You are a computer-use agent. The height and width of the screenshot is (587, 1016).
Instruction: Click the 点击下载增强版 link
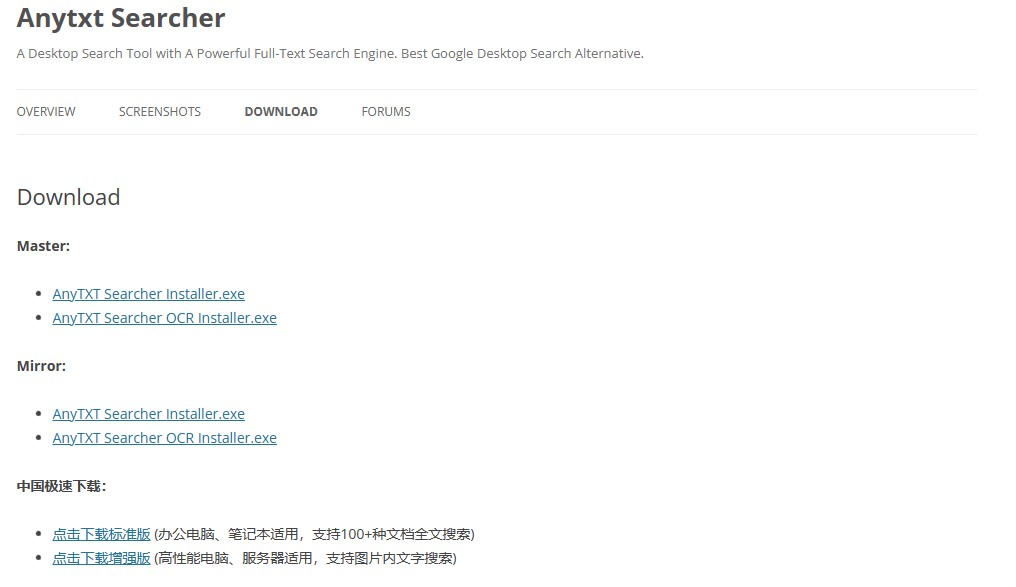[x=101, y=558]
